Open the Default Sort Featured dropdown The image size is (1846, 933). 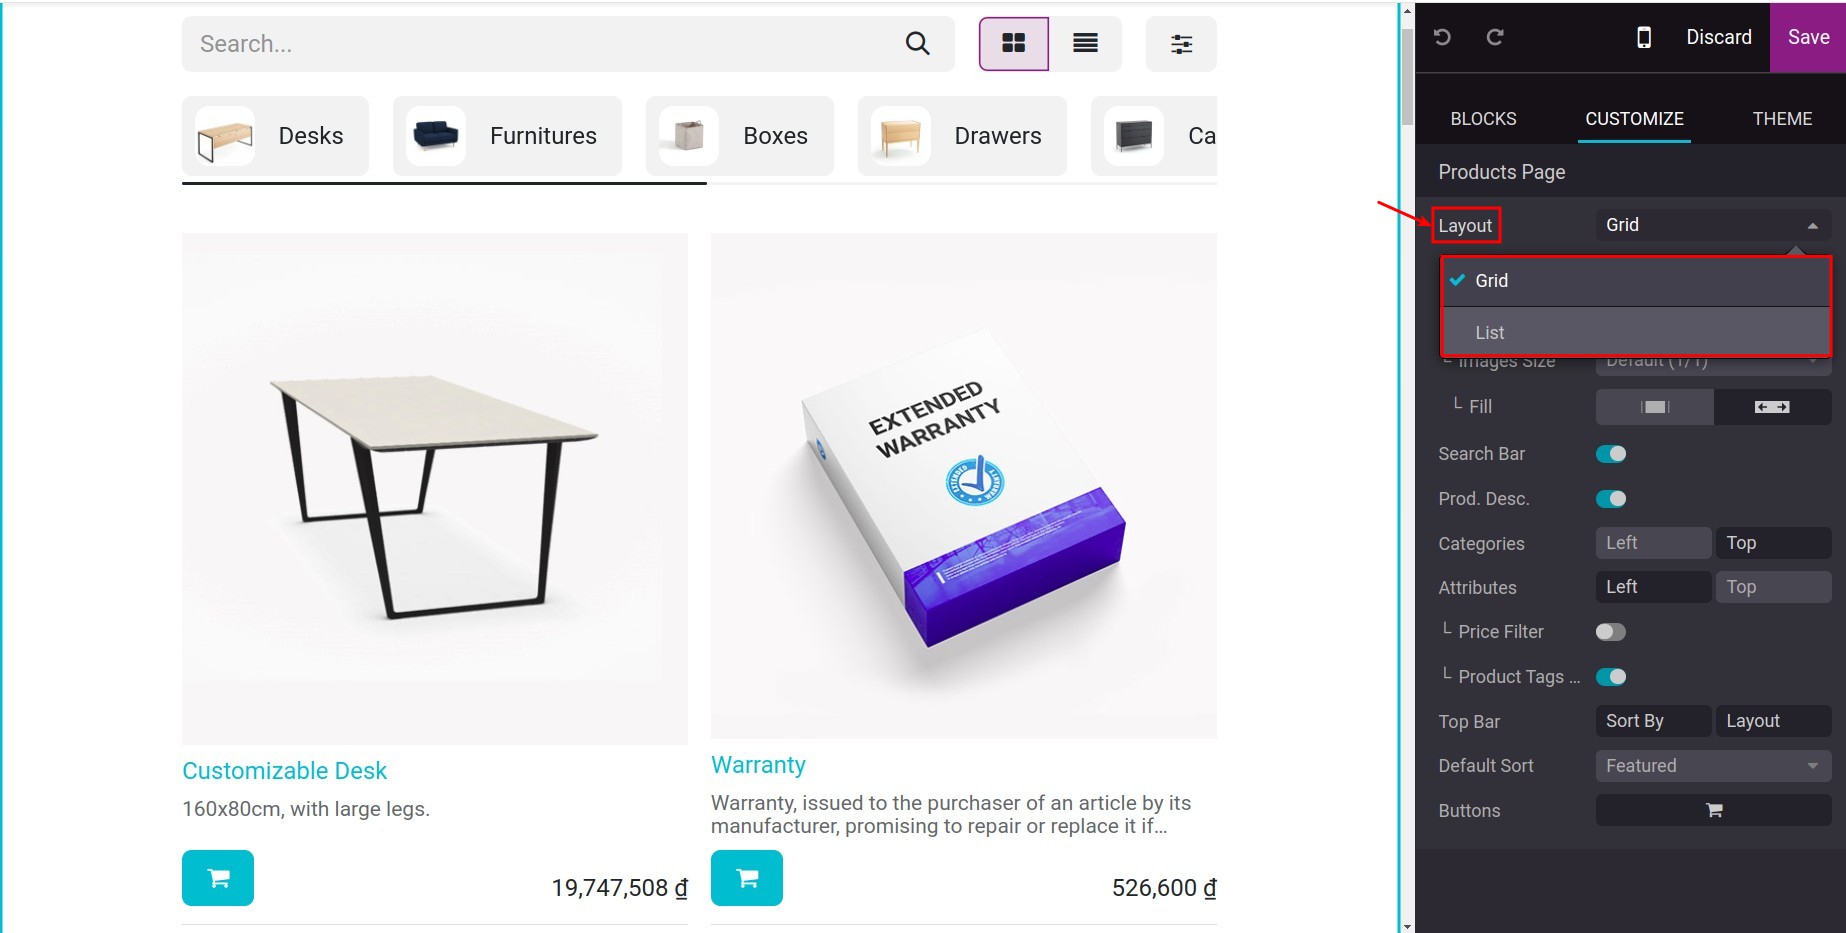[1712, 765]
